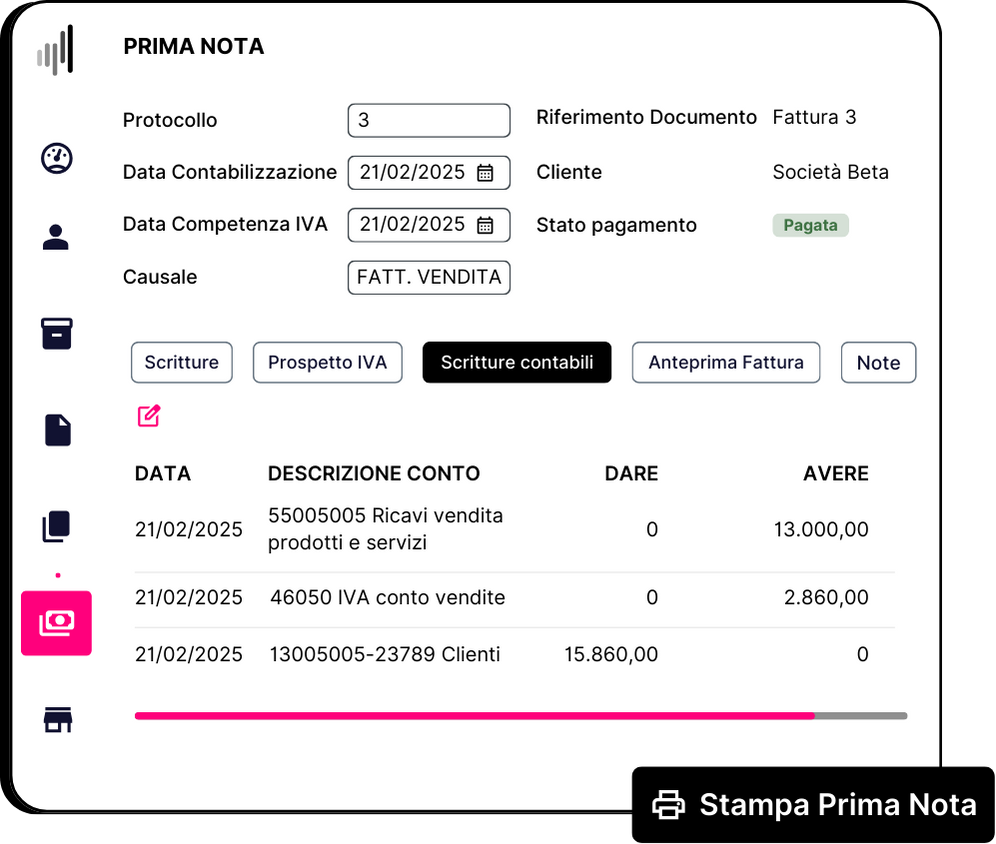The image size is (996, 844).
Task: Open the stacked documents sidebar icon
Action: pyautogui.click(x=56, y=526)
